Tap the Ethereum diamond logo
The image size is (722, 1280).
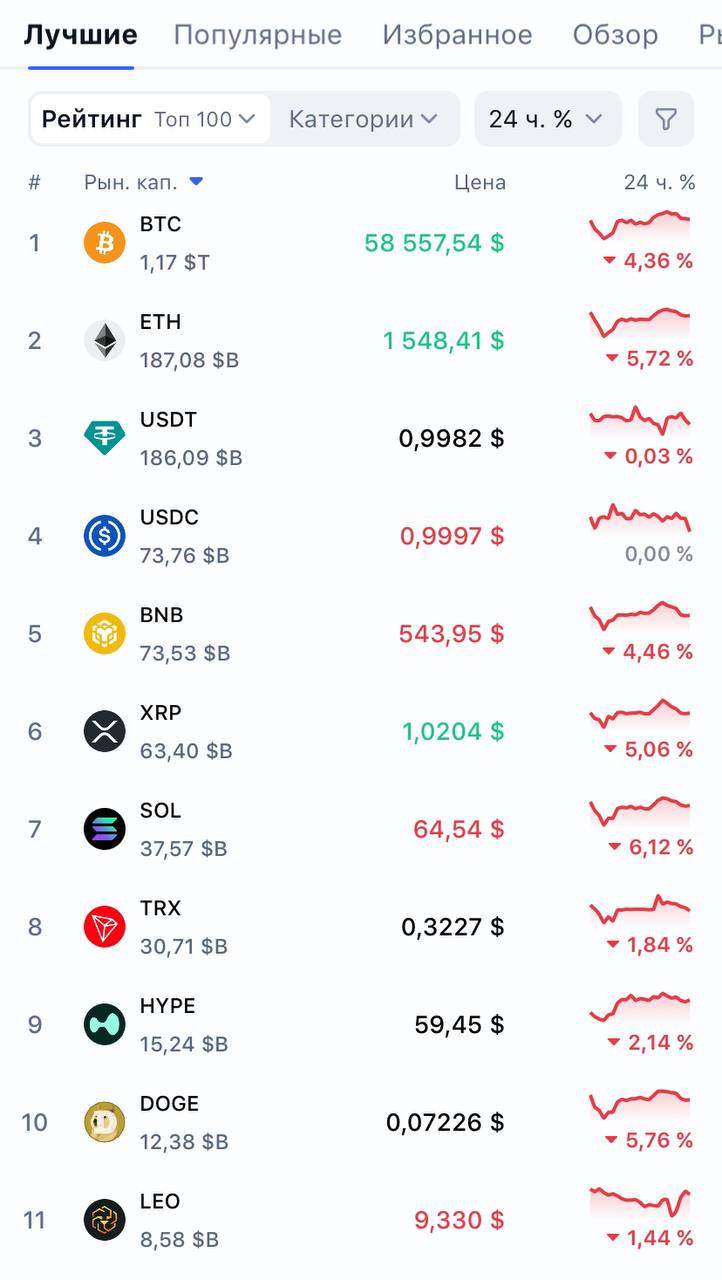tap(105, 341)
